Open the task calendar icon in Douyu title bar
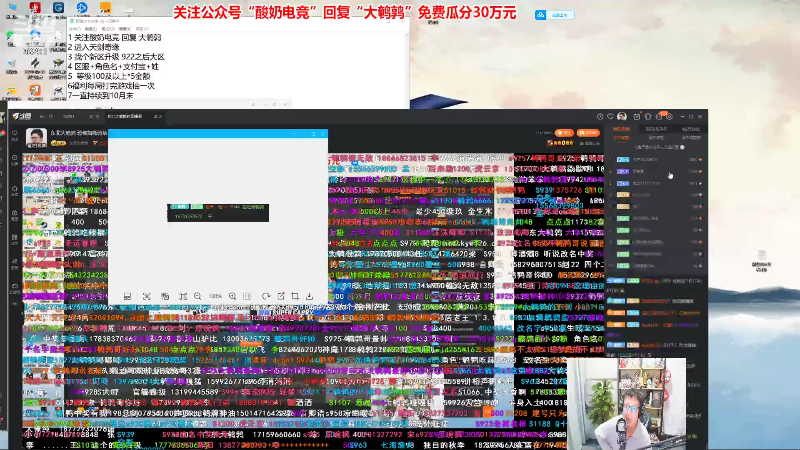 (637, 116)
